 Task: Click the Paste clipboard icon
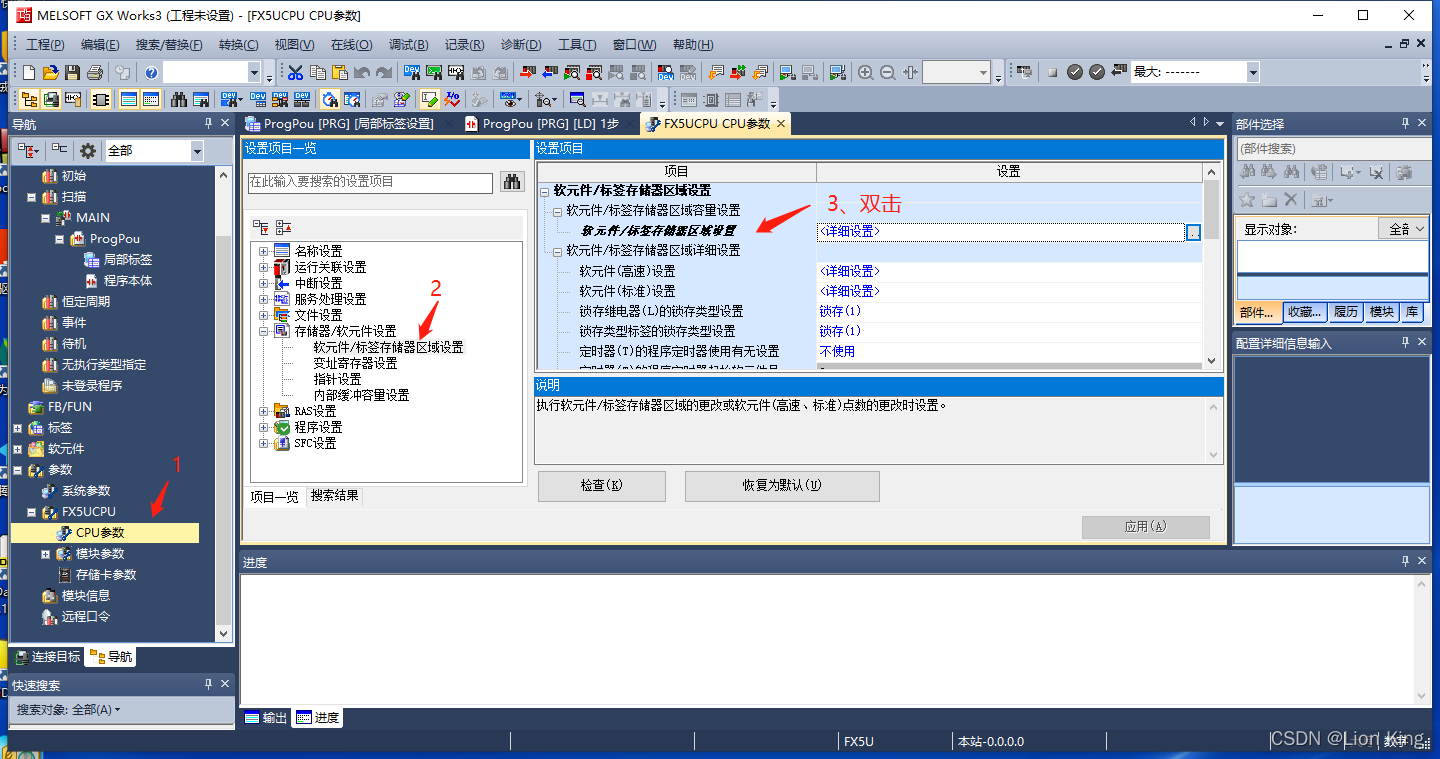pos(339,72)
